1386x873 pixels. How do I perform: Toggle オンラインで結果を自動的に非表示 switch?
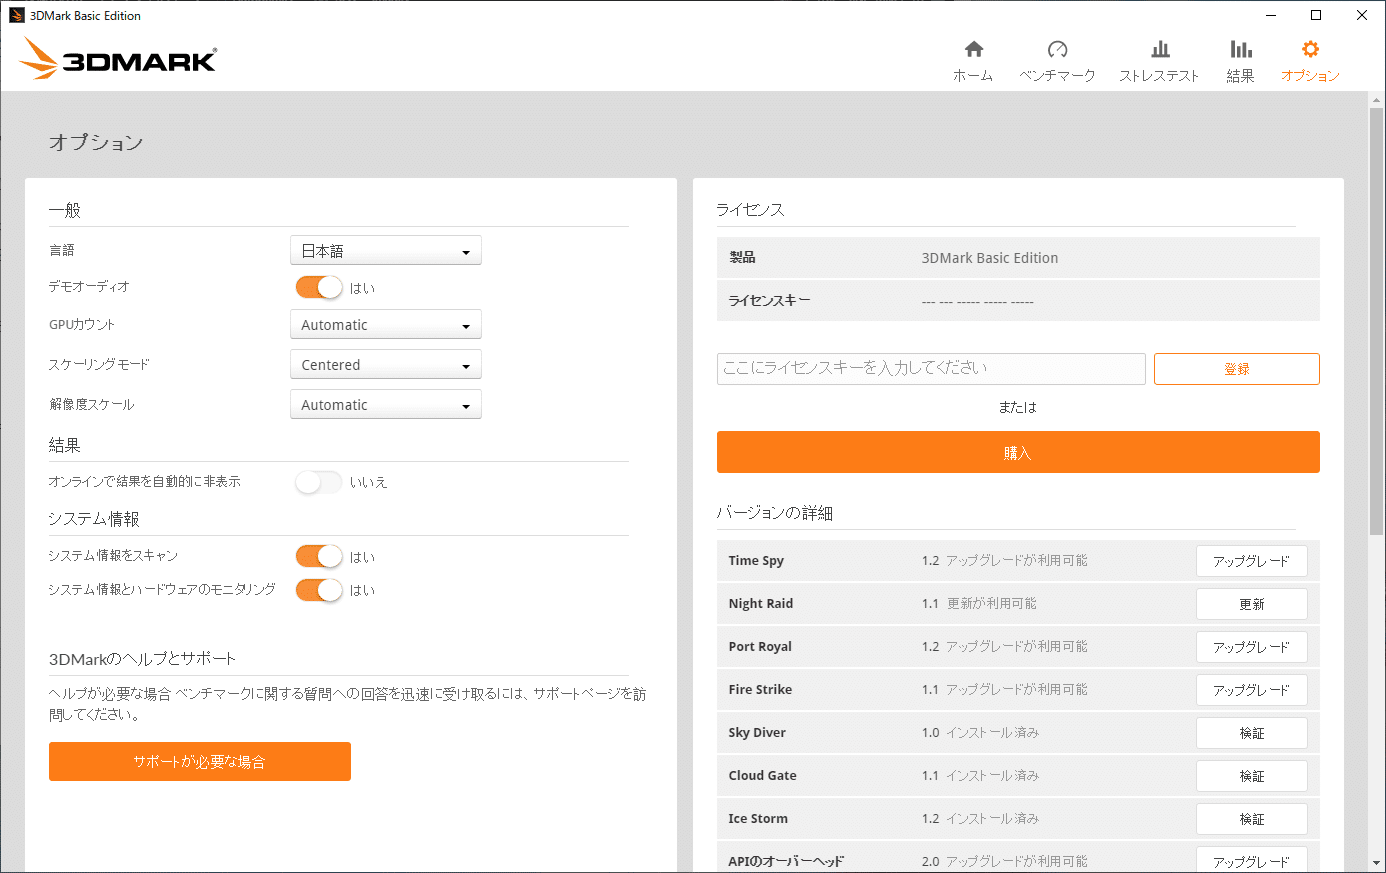tap(319, 482)
